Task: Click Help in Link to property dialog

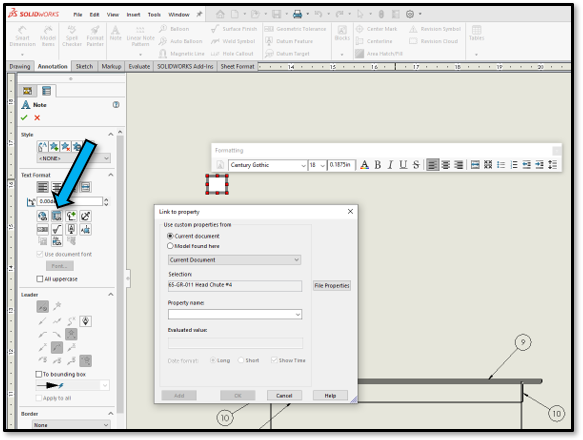Action: pos(330,395)
